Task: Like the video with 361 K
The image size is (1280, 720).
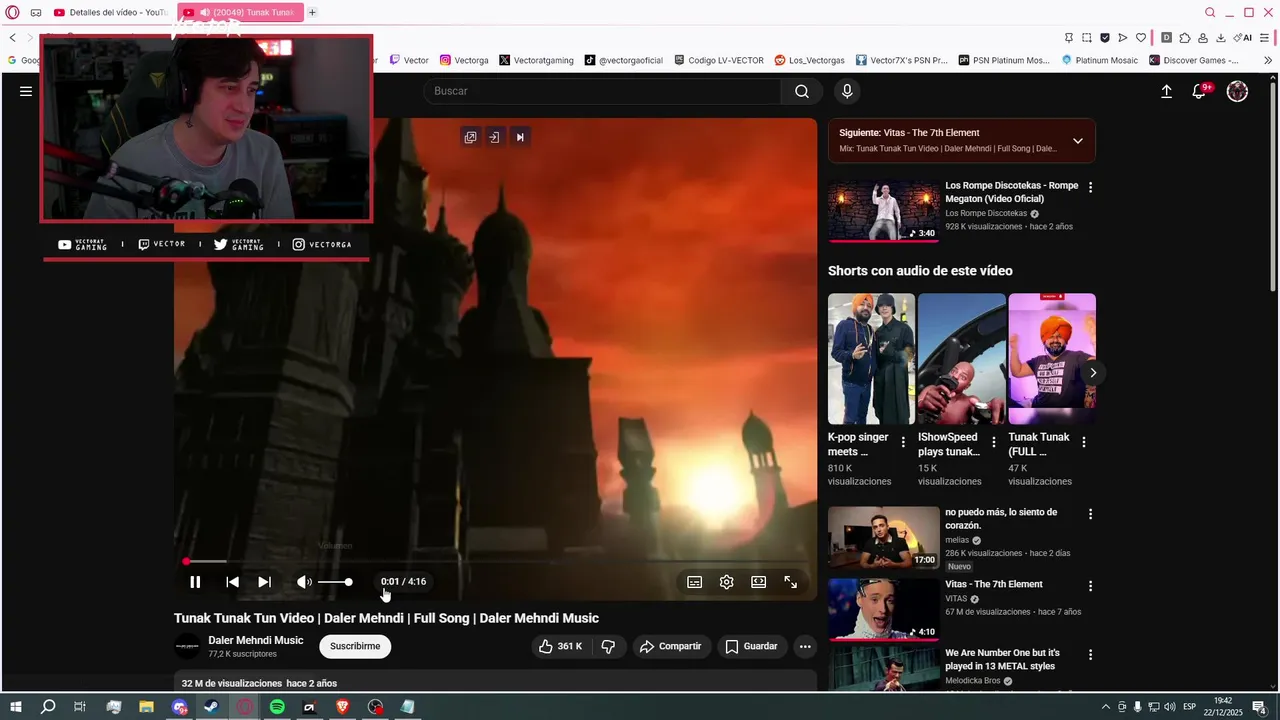Action: 560,646
